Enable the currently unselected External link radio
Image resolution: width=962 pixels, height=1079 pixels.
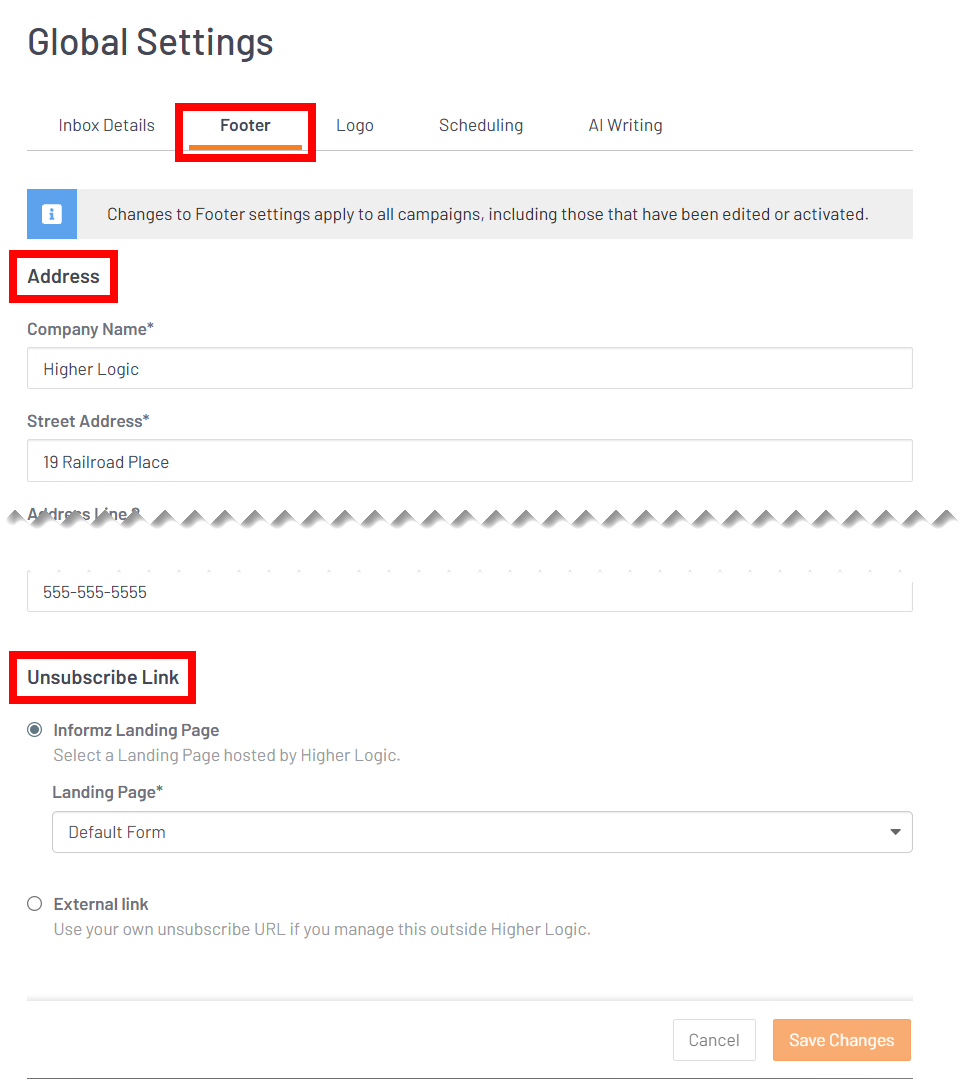point(34,903)
